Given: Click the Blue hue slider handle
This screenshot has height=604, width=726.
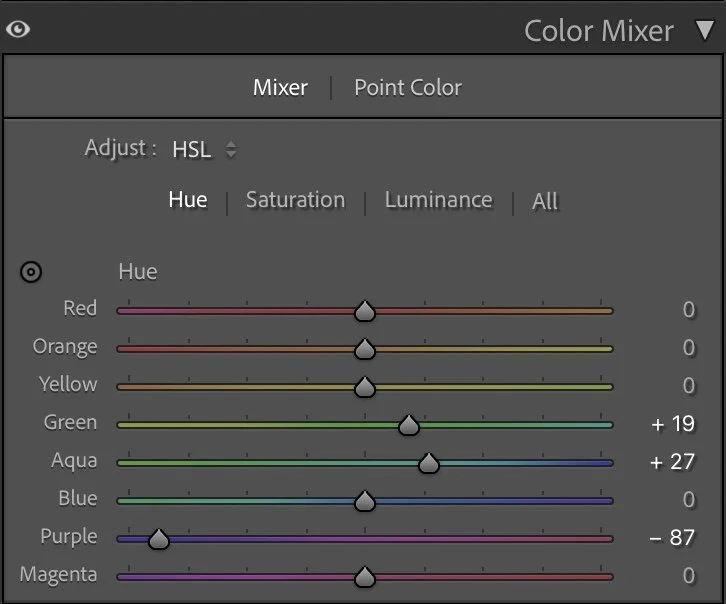Looking at the screenshot, I should pos(365,500).
